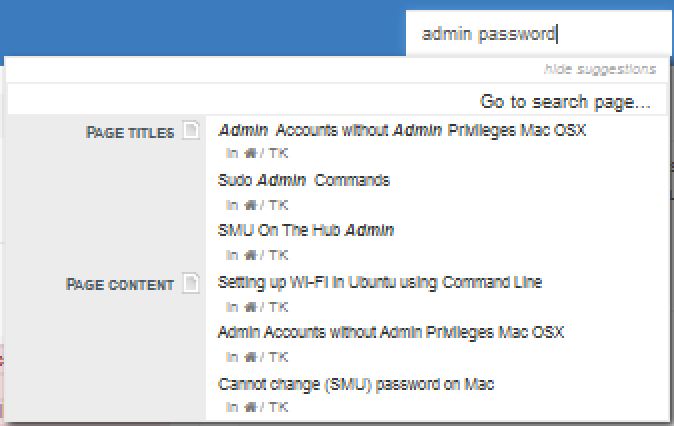Select the Page Titles section label

(130, 133)
